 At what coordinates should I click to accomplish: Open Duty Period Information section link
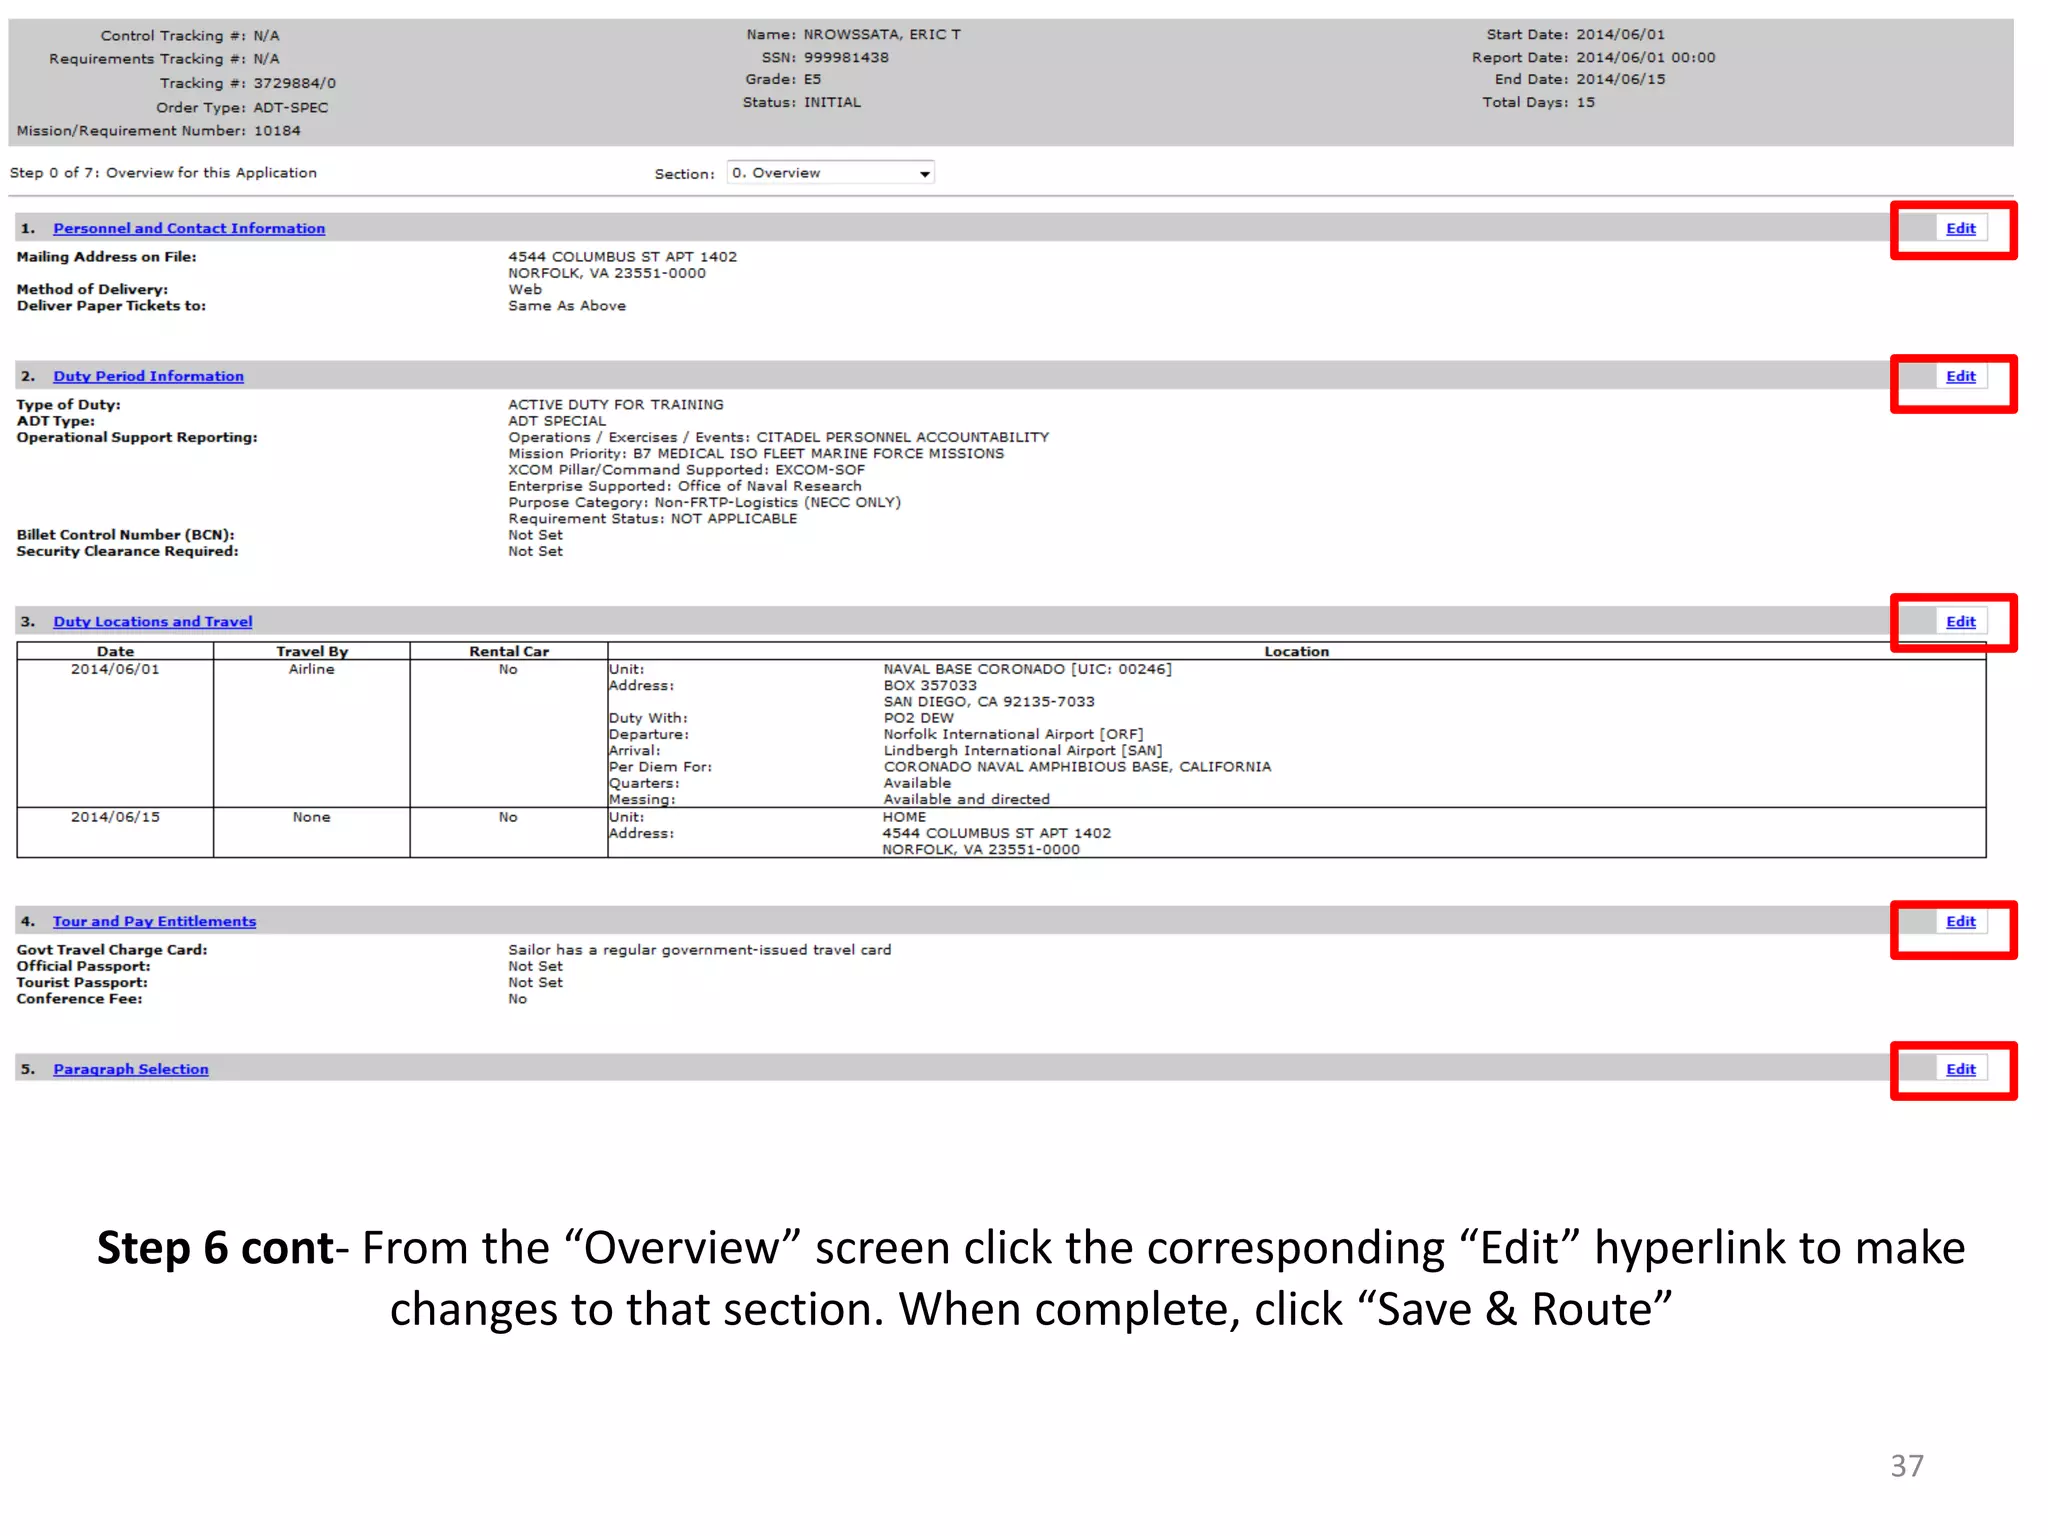tap(148, 376)
